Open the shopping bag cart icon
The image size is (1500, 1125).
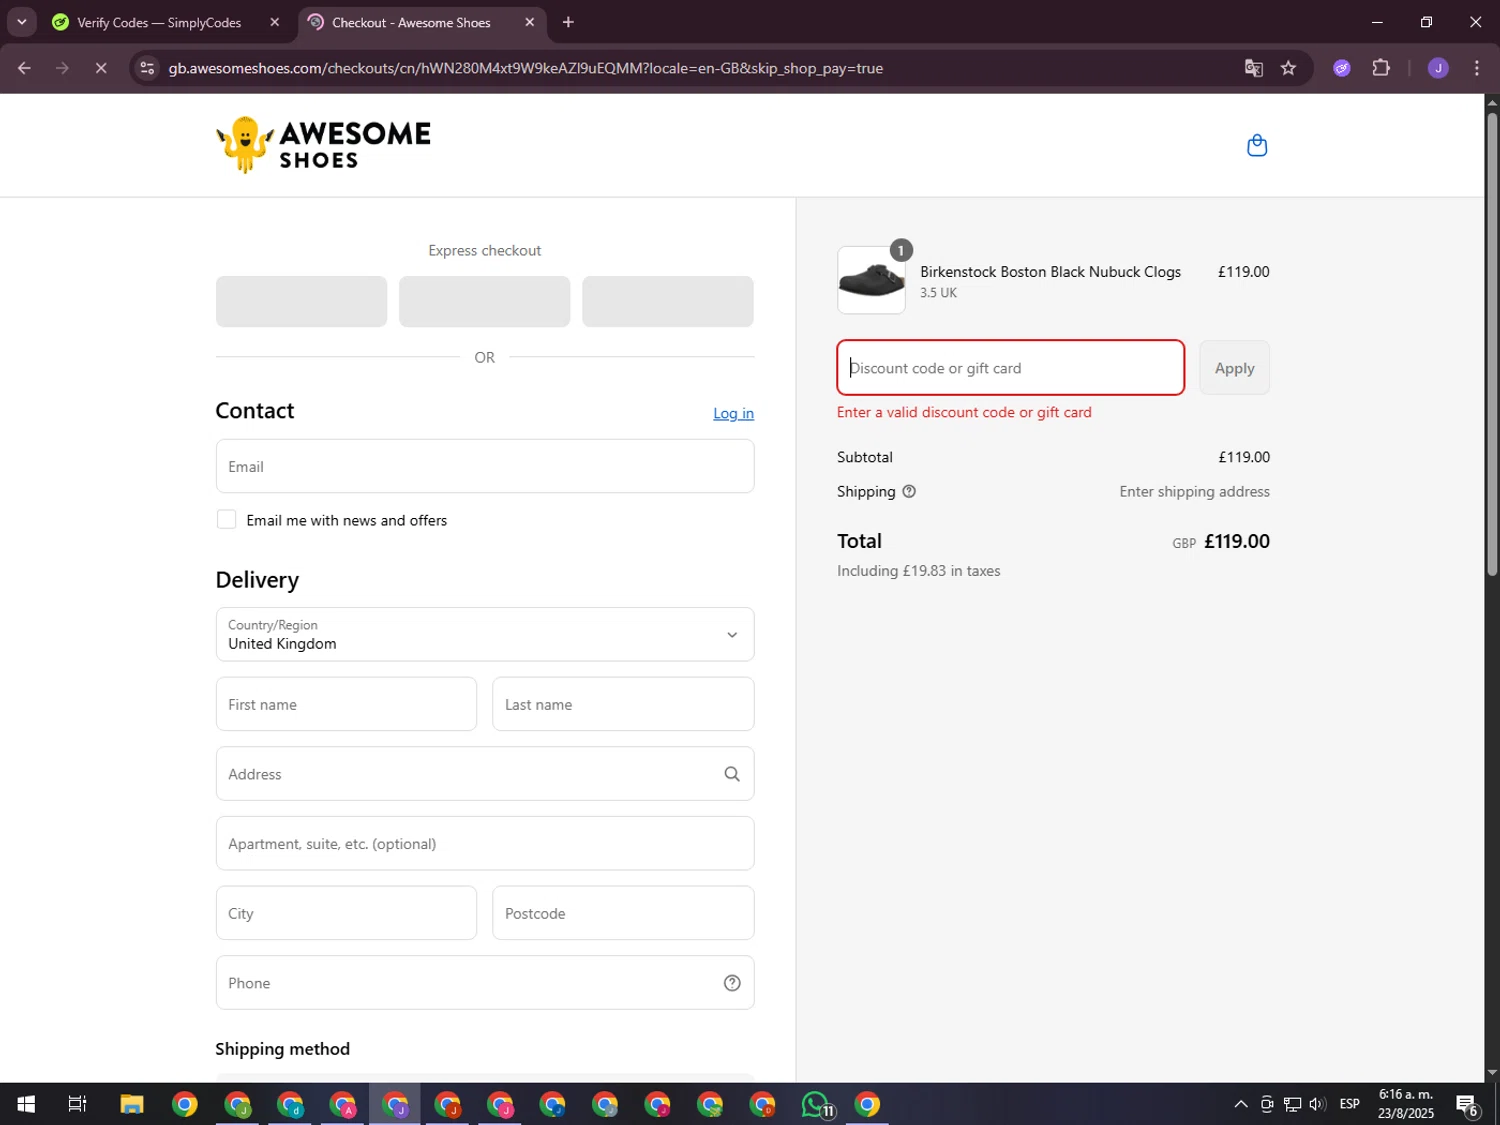point(1257,146)
